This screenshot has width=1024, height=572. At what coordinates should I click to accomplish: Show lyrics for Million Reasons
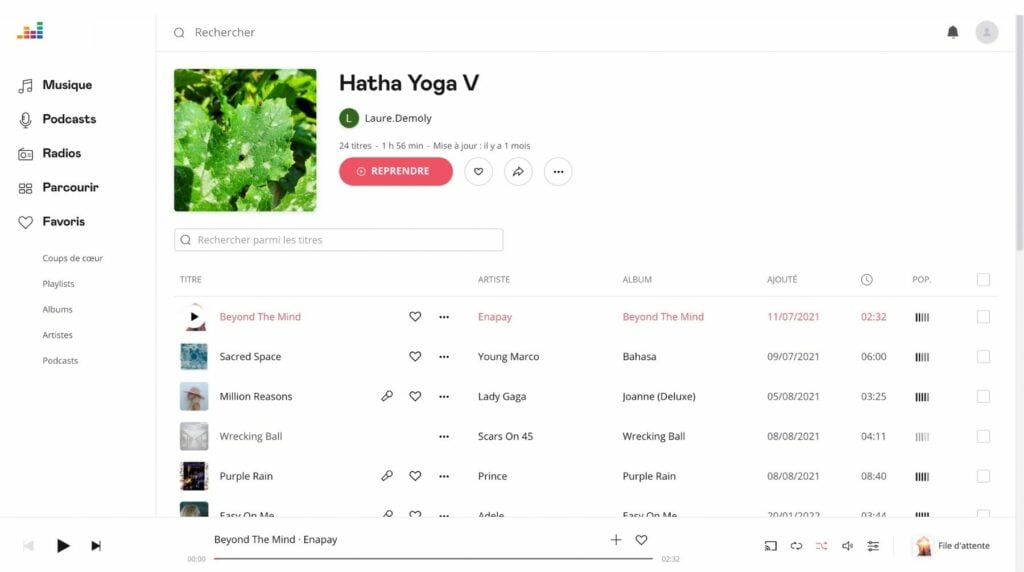(x=387, y=396)
